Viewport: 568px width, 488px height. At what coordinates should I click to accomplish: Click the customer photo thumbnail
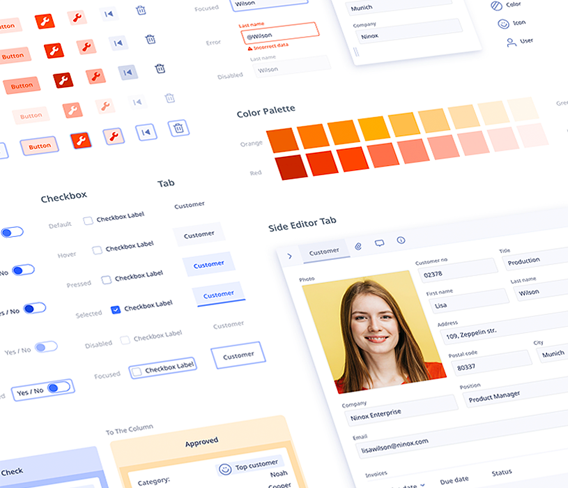pos(374,331)
